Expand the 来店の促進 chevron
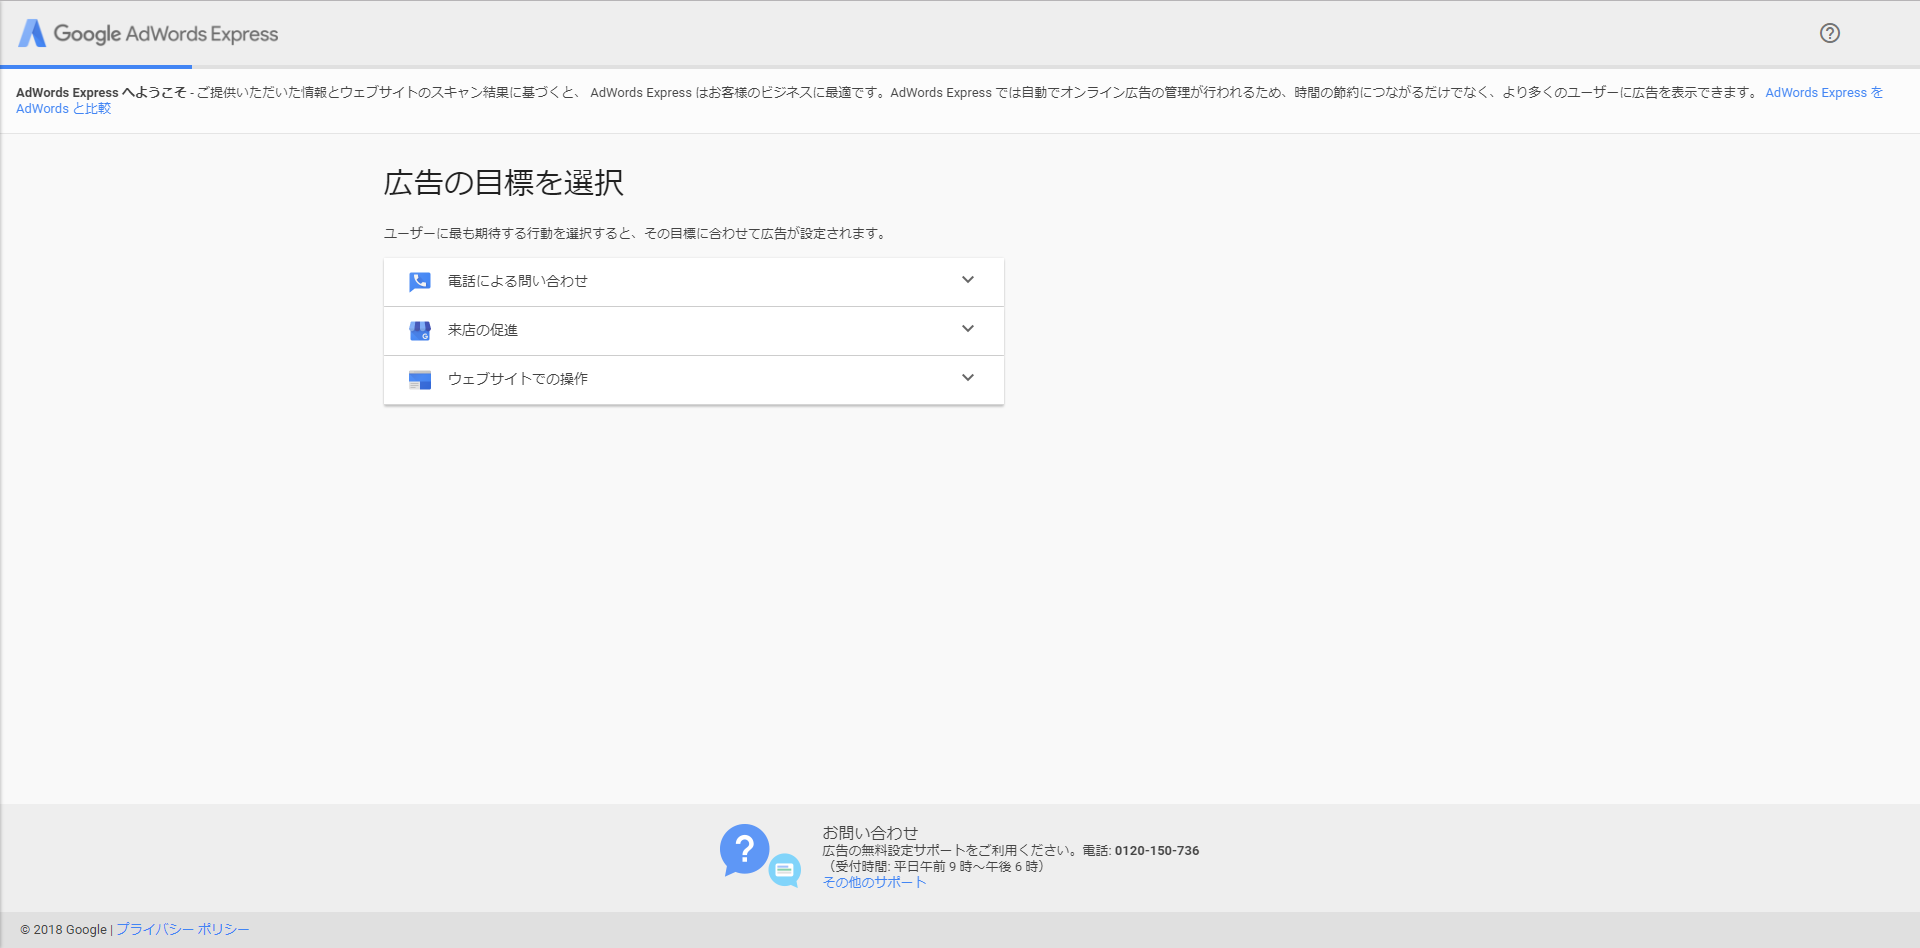1920x948 pixels. [x=968, y=329]
